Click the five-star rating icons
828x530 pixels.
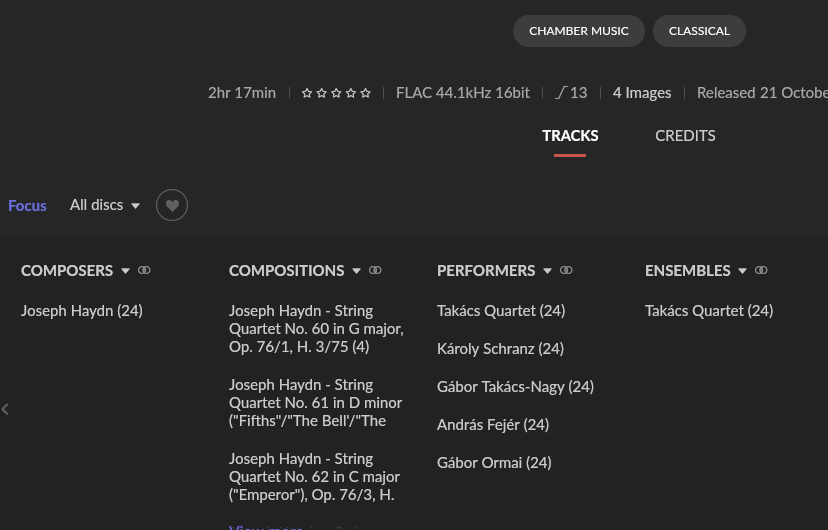(336, 93)
